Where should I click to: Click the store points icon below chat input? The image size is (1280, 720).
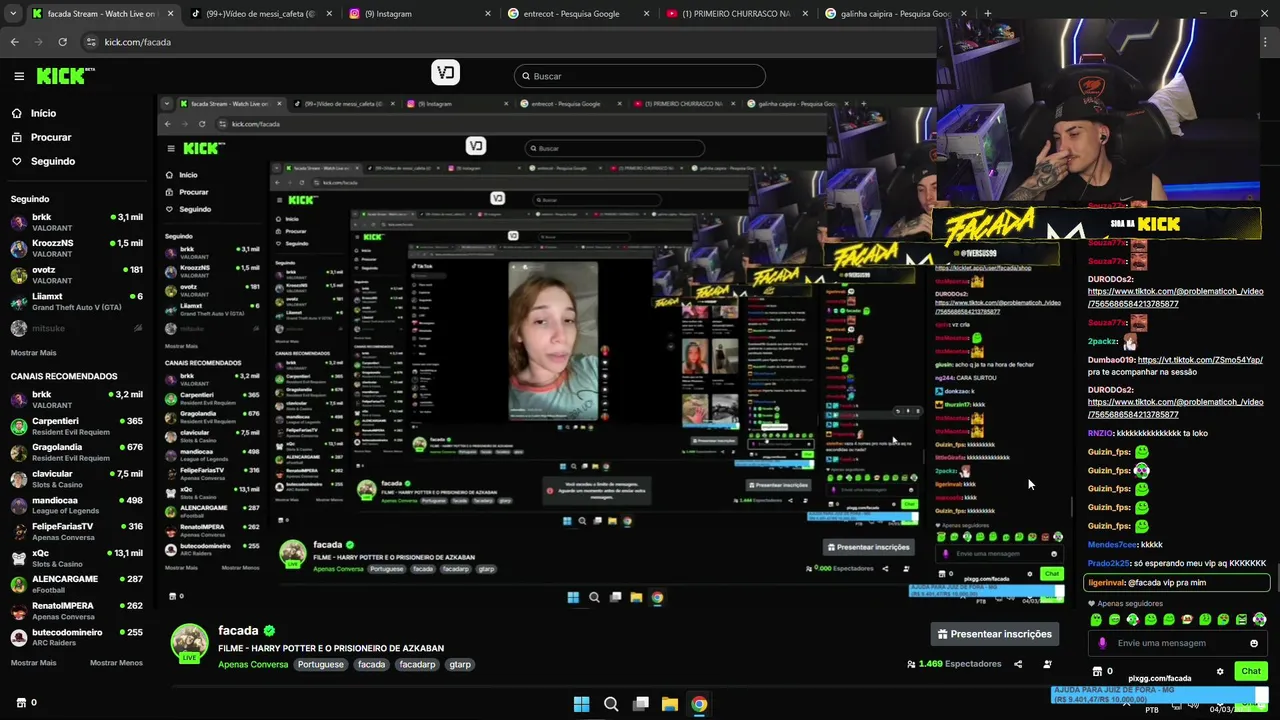(1098, 671)
